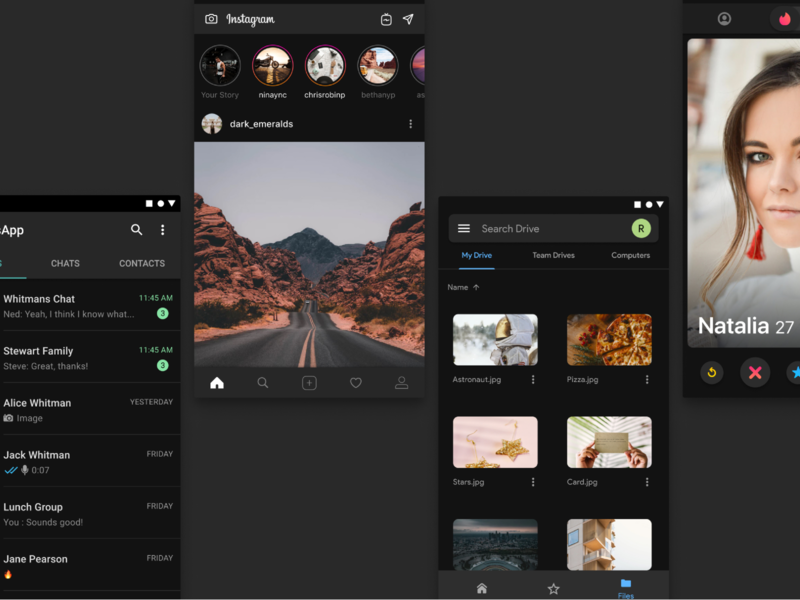800x600 pixels.
Task: Open the Tinder profile icon
Action: [724, 19]
